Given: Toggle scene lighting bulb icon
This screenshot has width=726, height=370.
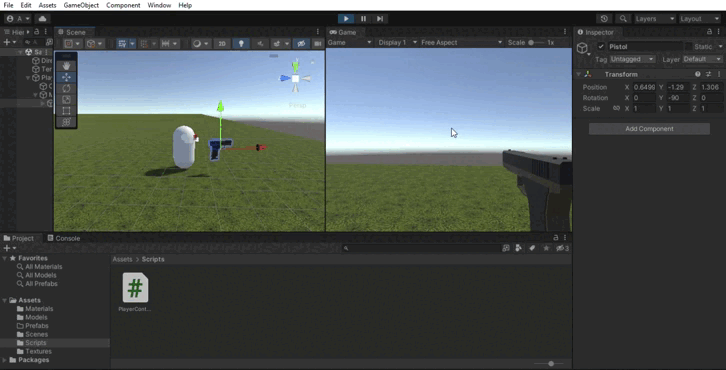Looking at the screenshot, I should 241,44.
